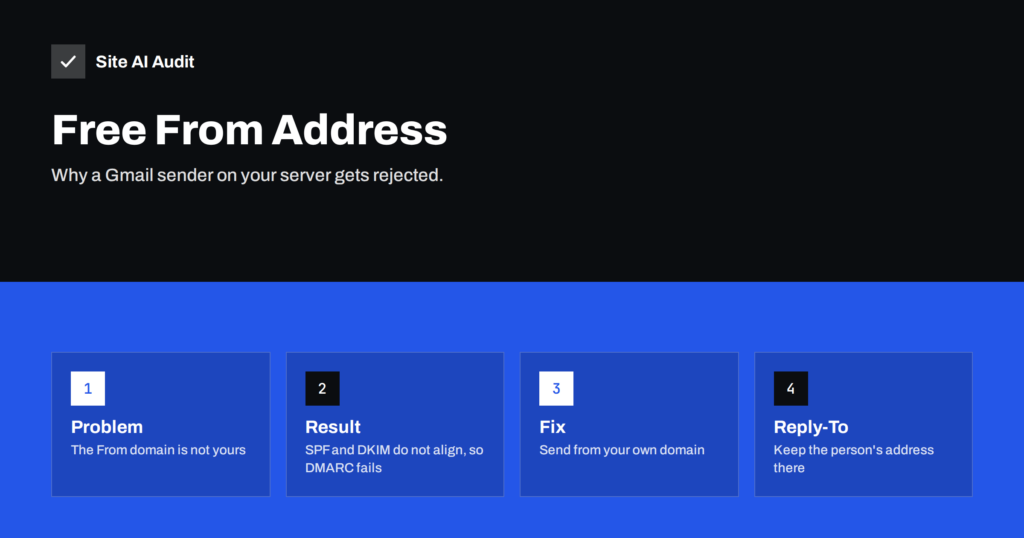
Task: Click text 'Keep the person's address there'
Action: point(854,458)
